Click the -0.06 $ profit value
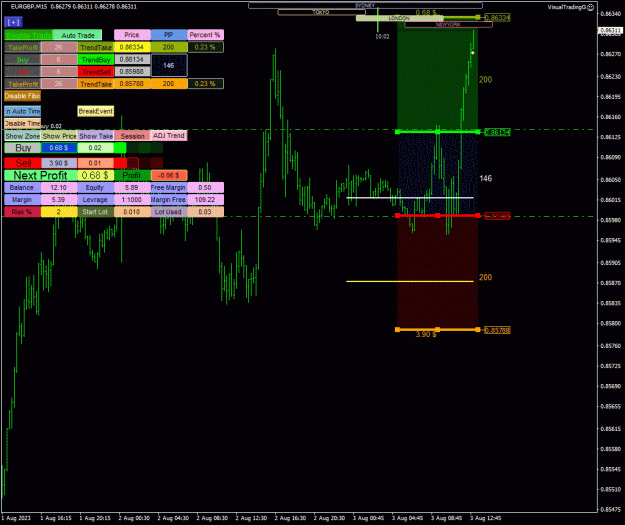Screen dimensions: 625x525 (169, 175)
